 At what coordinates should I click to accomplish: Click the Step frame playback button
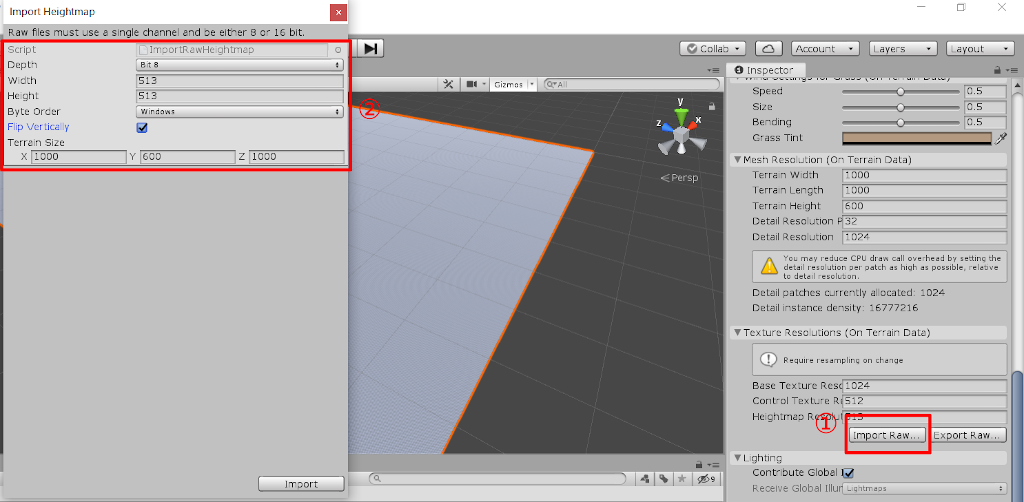pyautogui.click(x=370, y=48)
